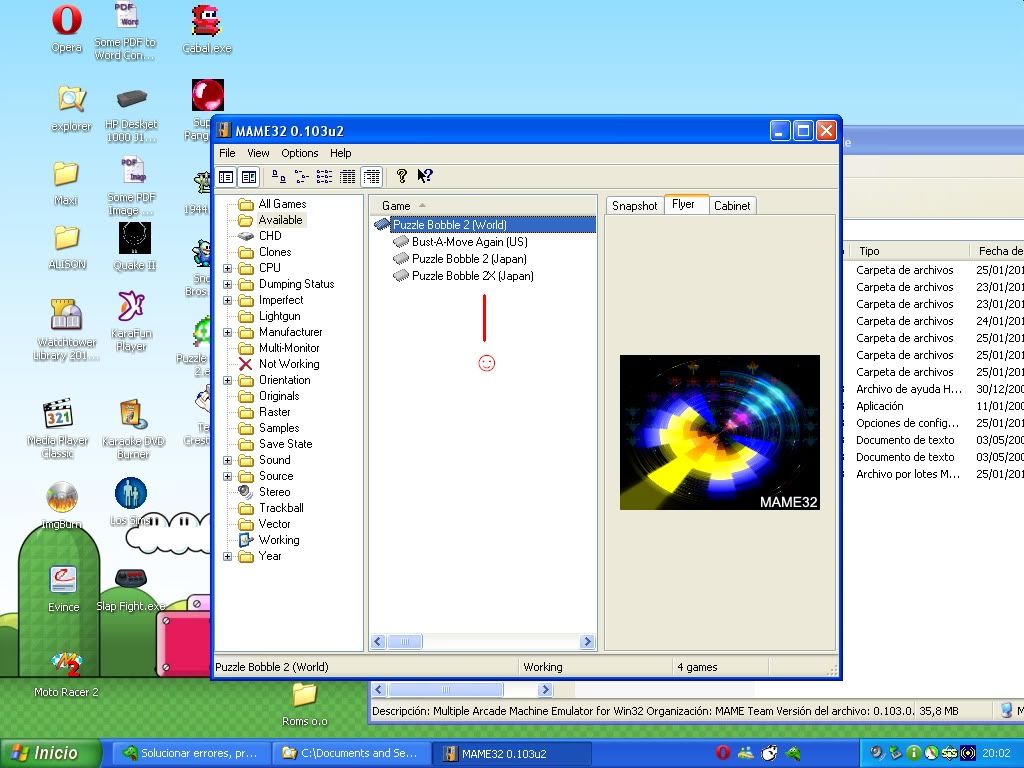1024x768 pixels.
Task: Switch to Solucionar errores taskbar window
Action: click(x=191, y=753)
